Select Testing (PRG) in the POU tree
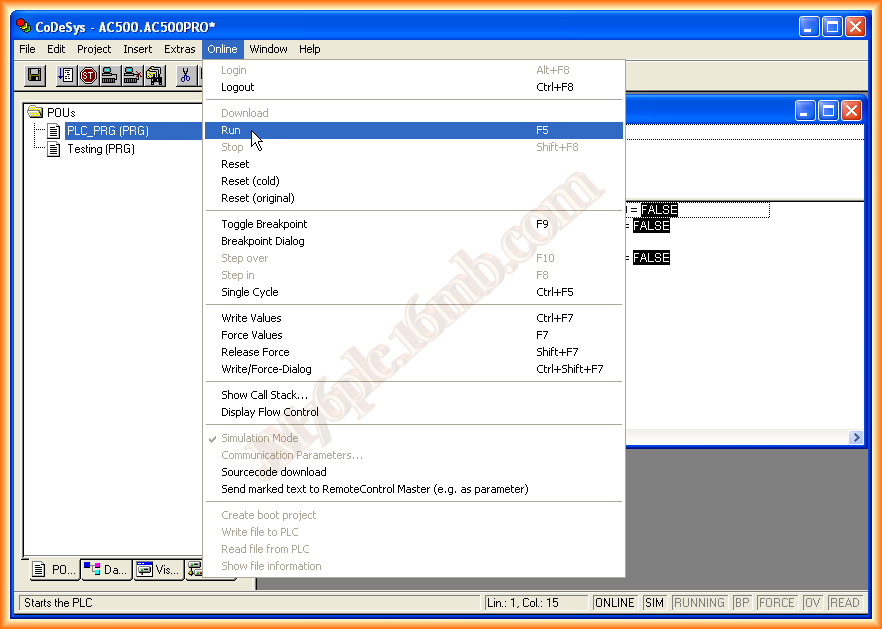Screen dimensions: 882x629 (x=100, y=149)
